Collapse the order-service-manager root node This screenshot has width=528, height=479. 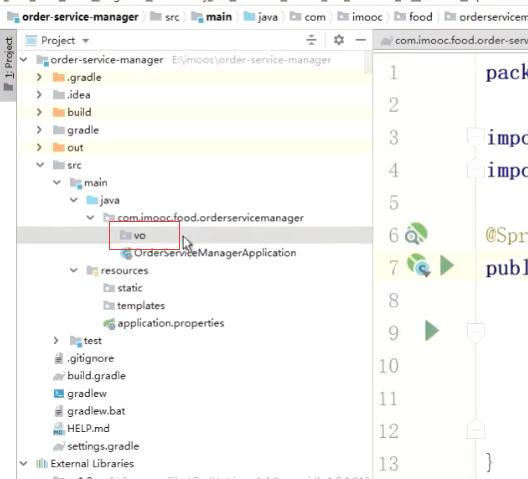pyautogui.click(x=24, y=60)
